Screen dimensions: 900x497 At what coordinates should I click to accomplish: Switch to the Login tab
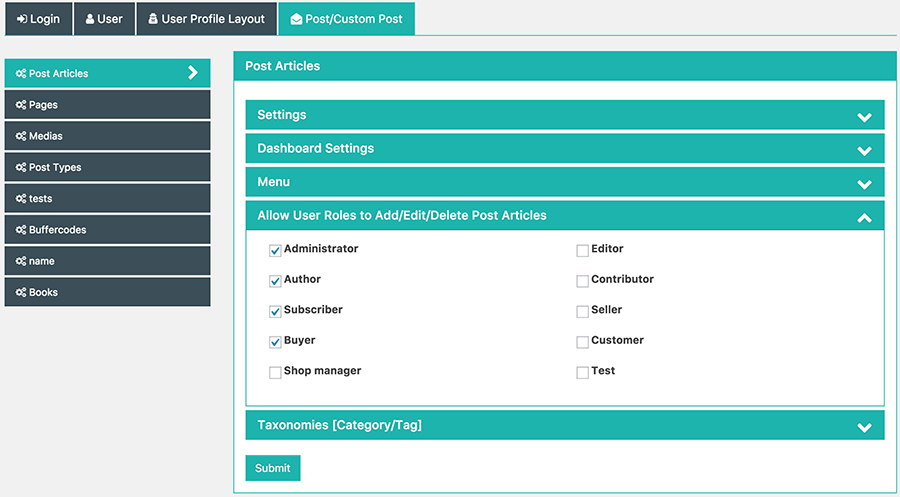pos(38,18)
